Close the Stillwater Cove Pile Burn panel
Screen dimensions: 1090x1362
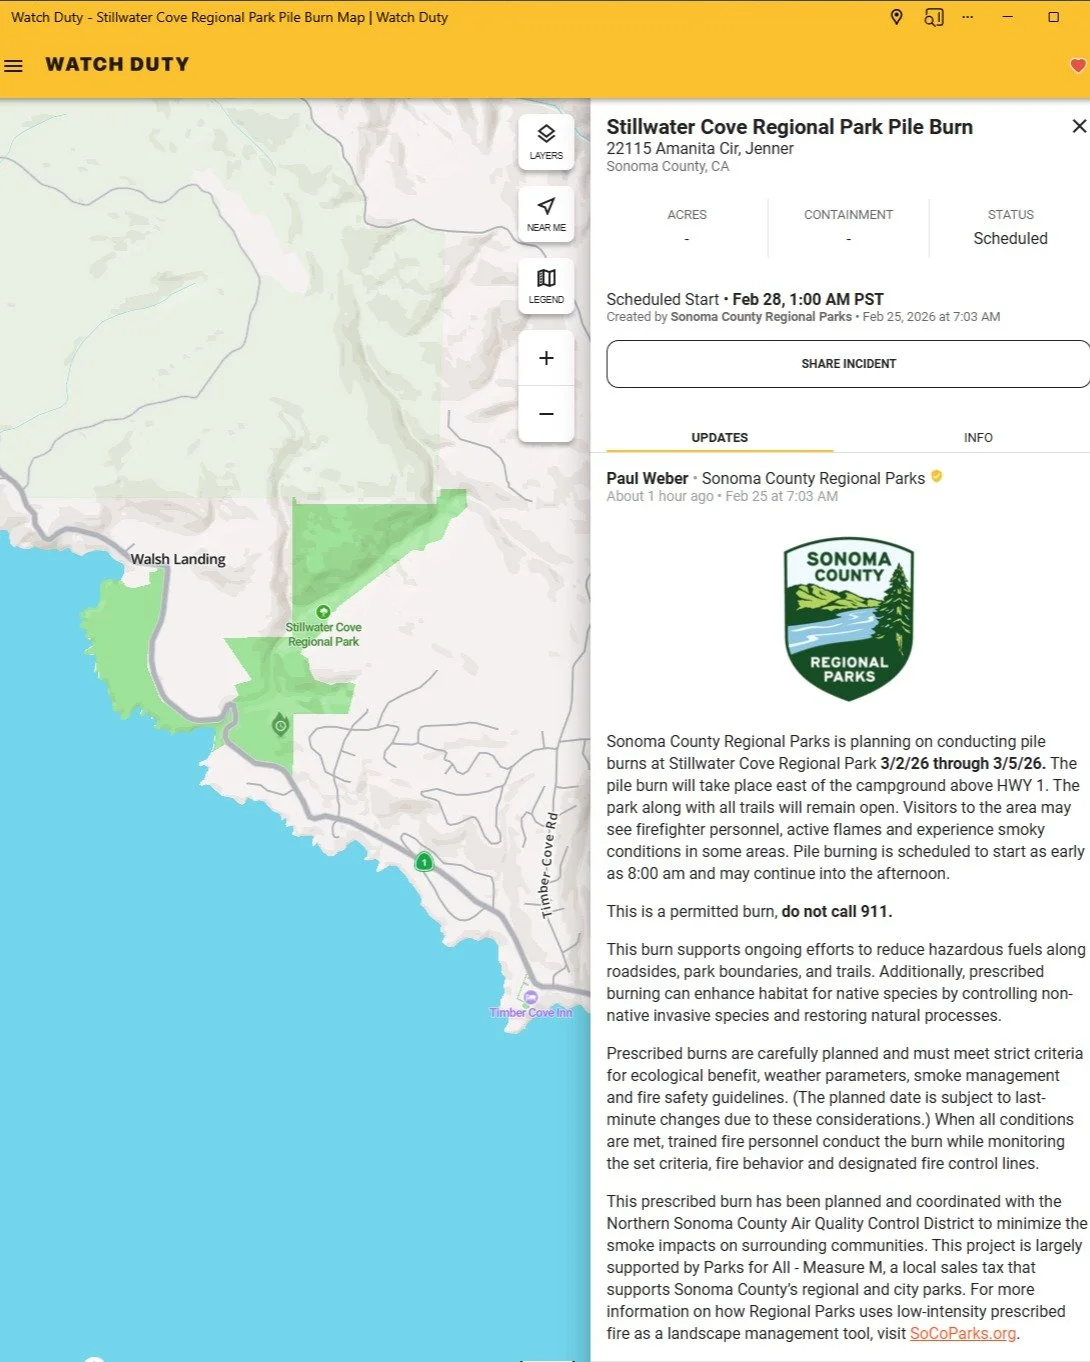1078,126
